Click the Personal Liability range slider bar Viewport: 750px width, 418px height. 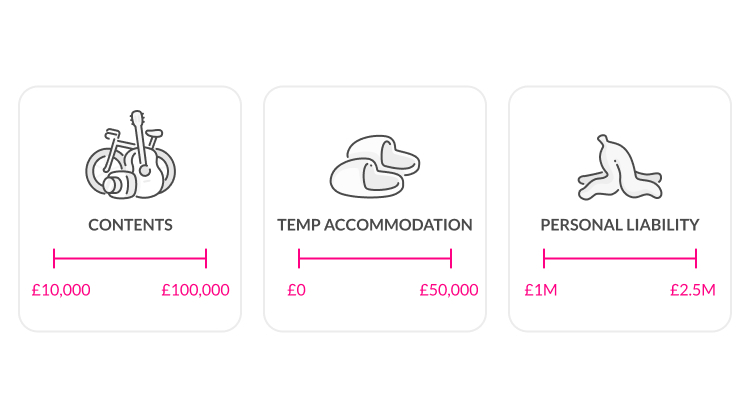620,259
